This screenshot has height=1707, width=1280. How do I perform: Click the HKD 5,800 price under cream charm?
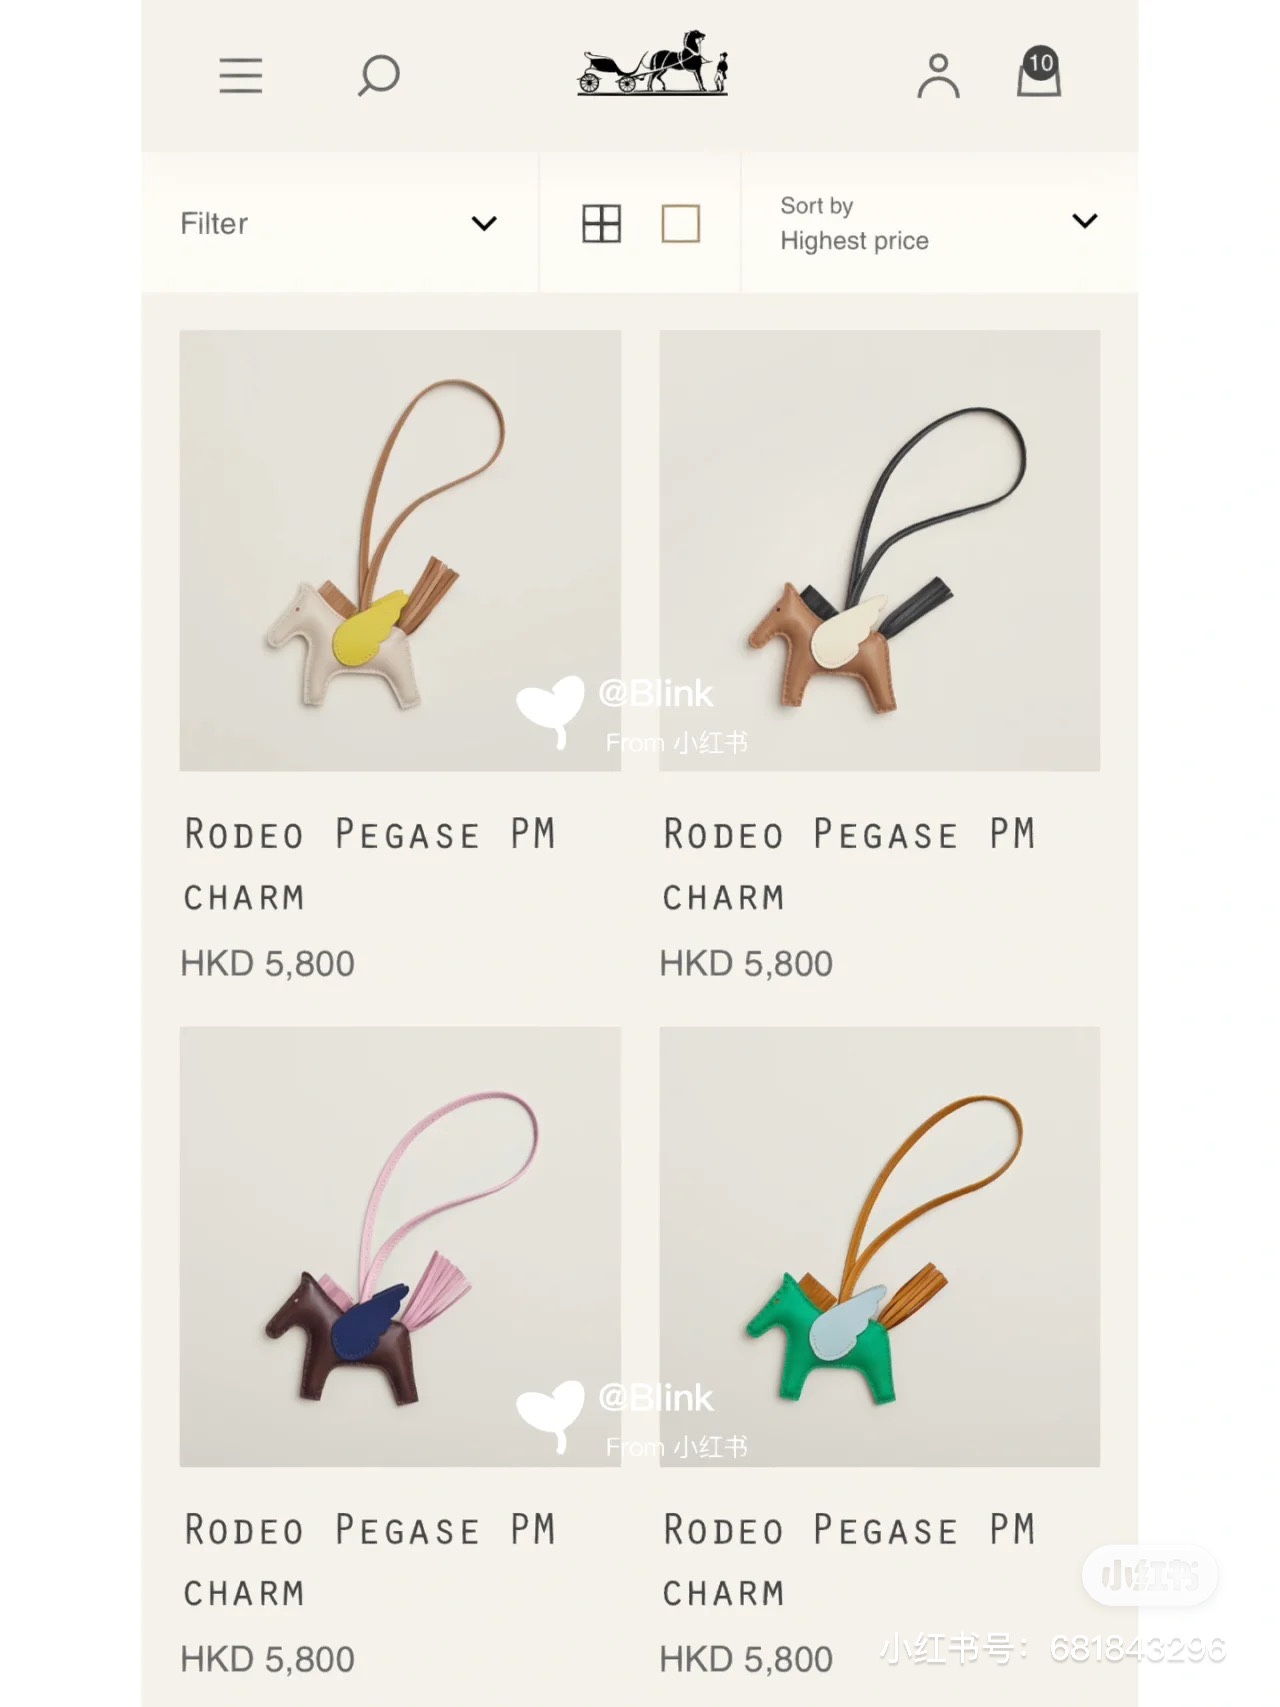(x=267, y=964)
